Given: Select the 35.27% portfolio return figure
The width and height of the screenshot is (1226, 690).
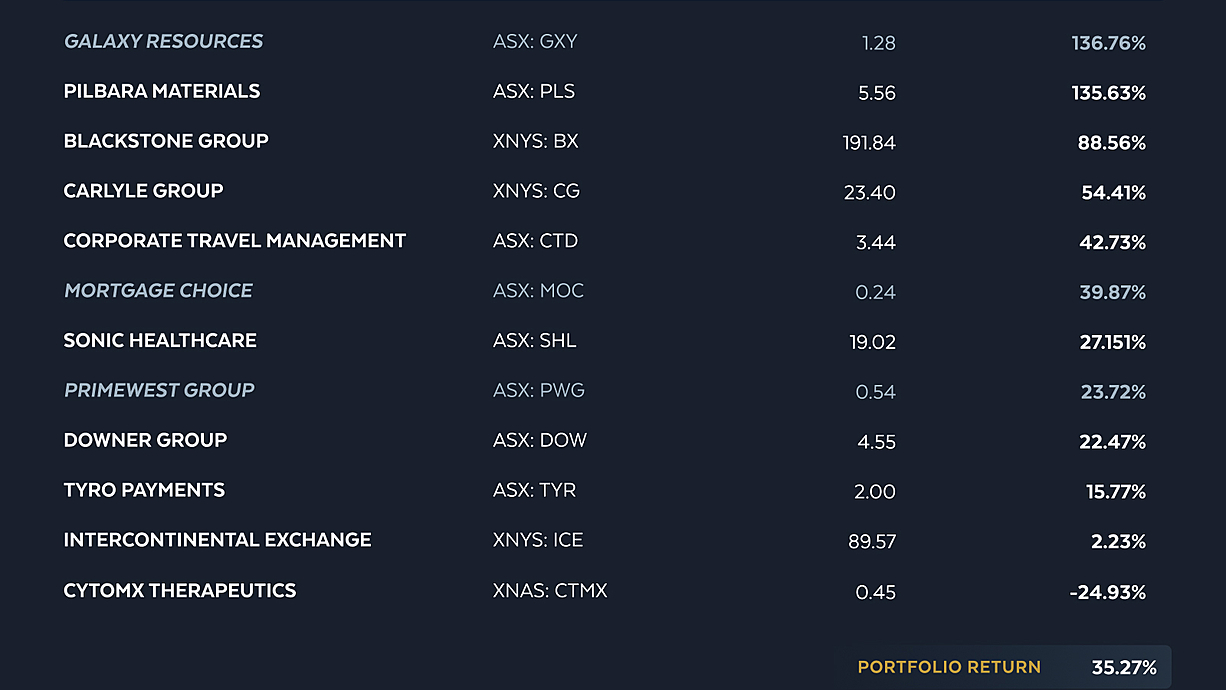Looking at the screenshot, I should coord(1124,667).
